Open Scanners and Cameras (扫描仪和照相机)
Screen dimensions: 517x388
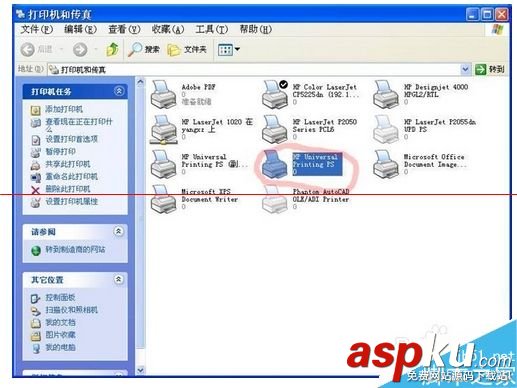[x=72, y=310]
